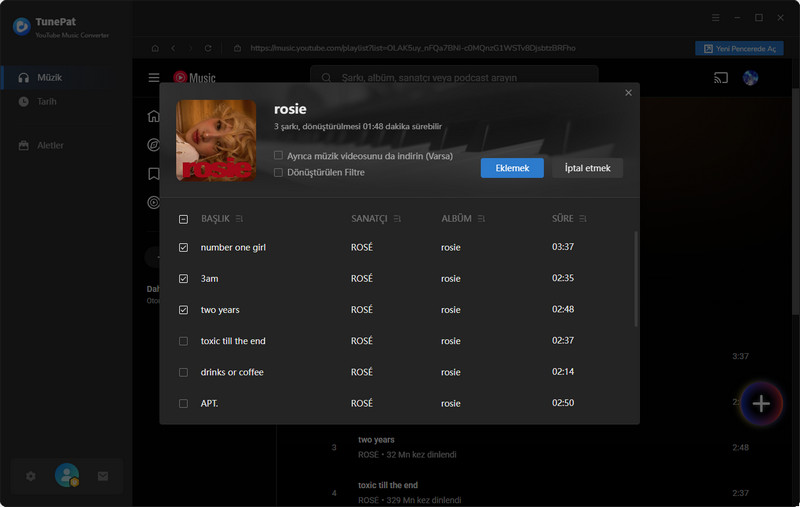Sort by SÜRE column icon

tap(583, 219)
